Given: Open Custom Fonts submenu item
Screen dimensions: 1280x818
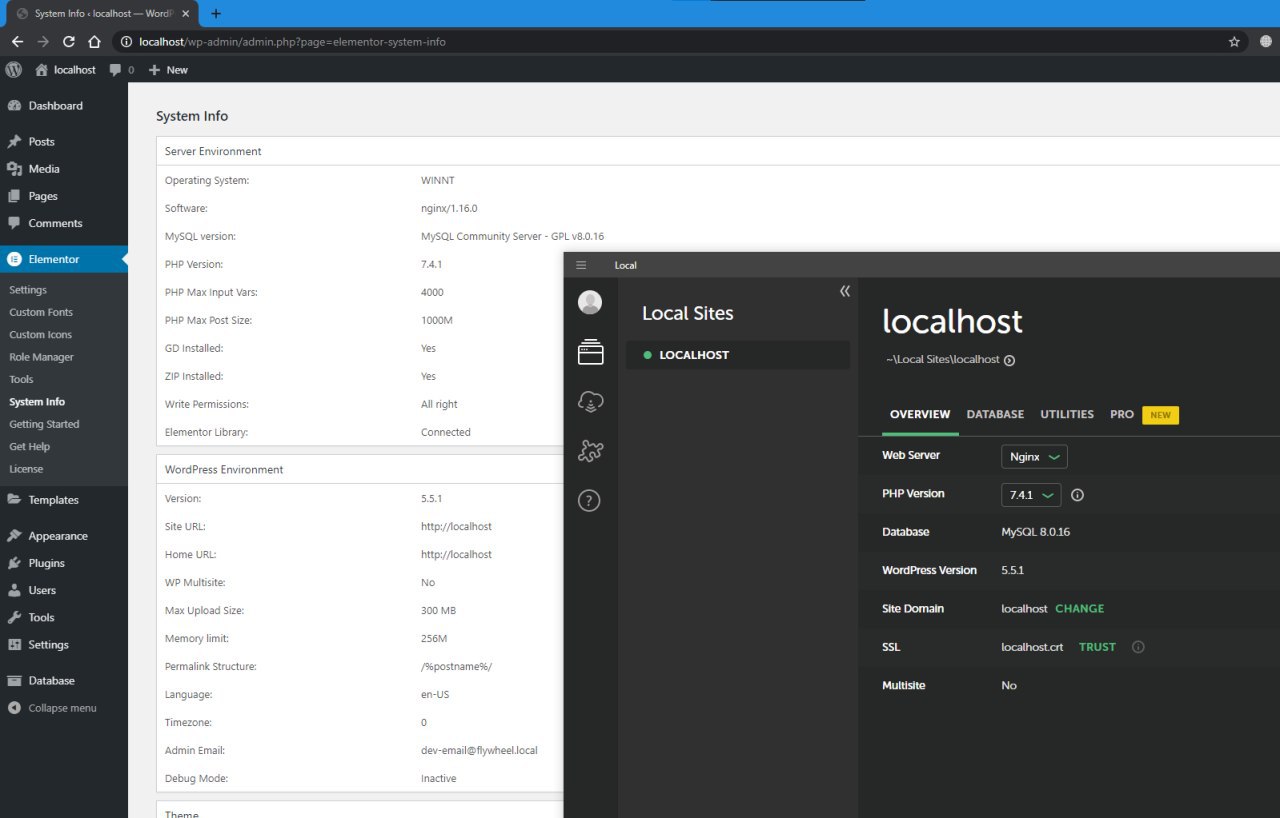Looking at the screenshot, I should point(41,312).
